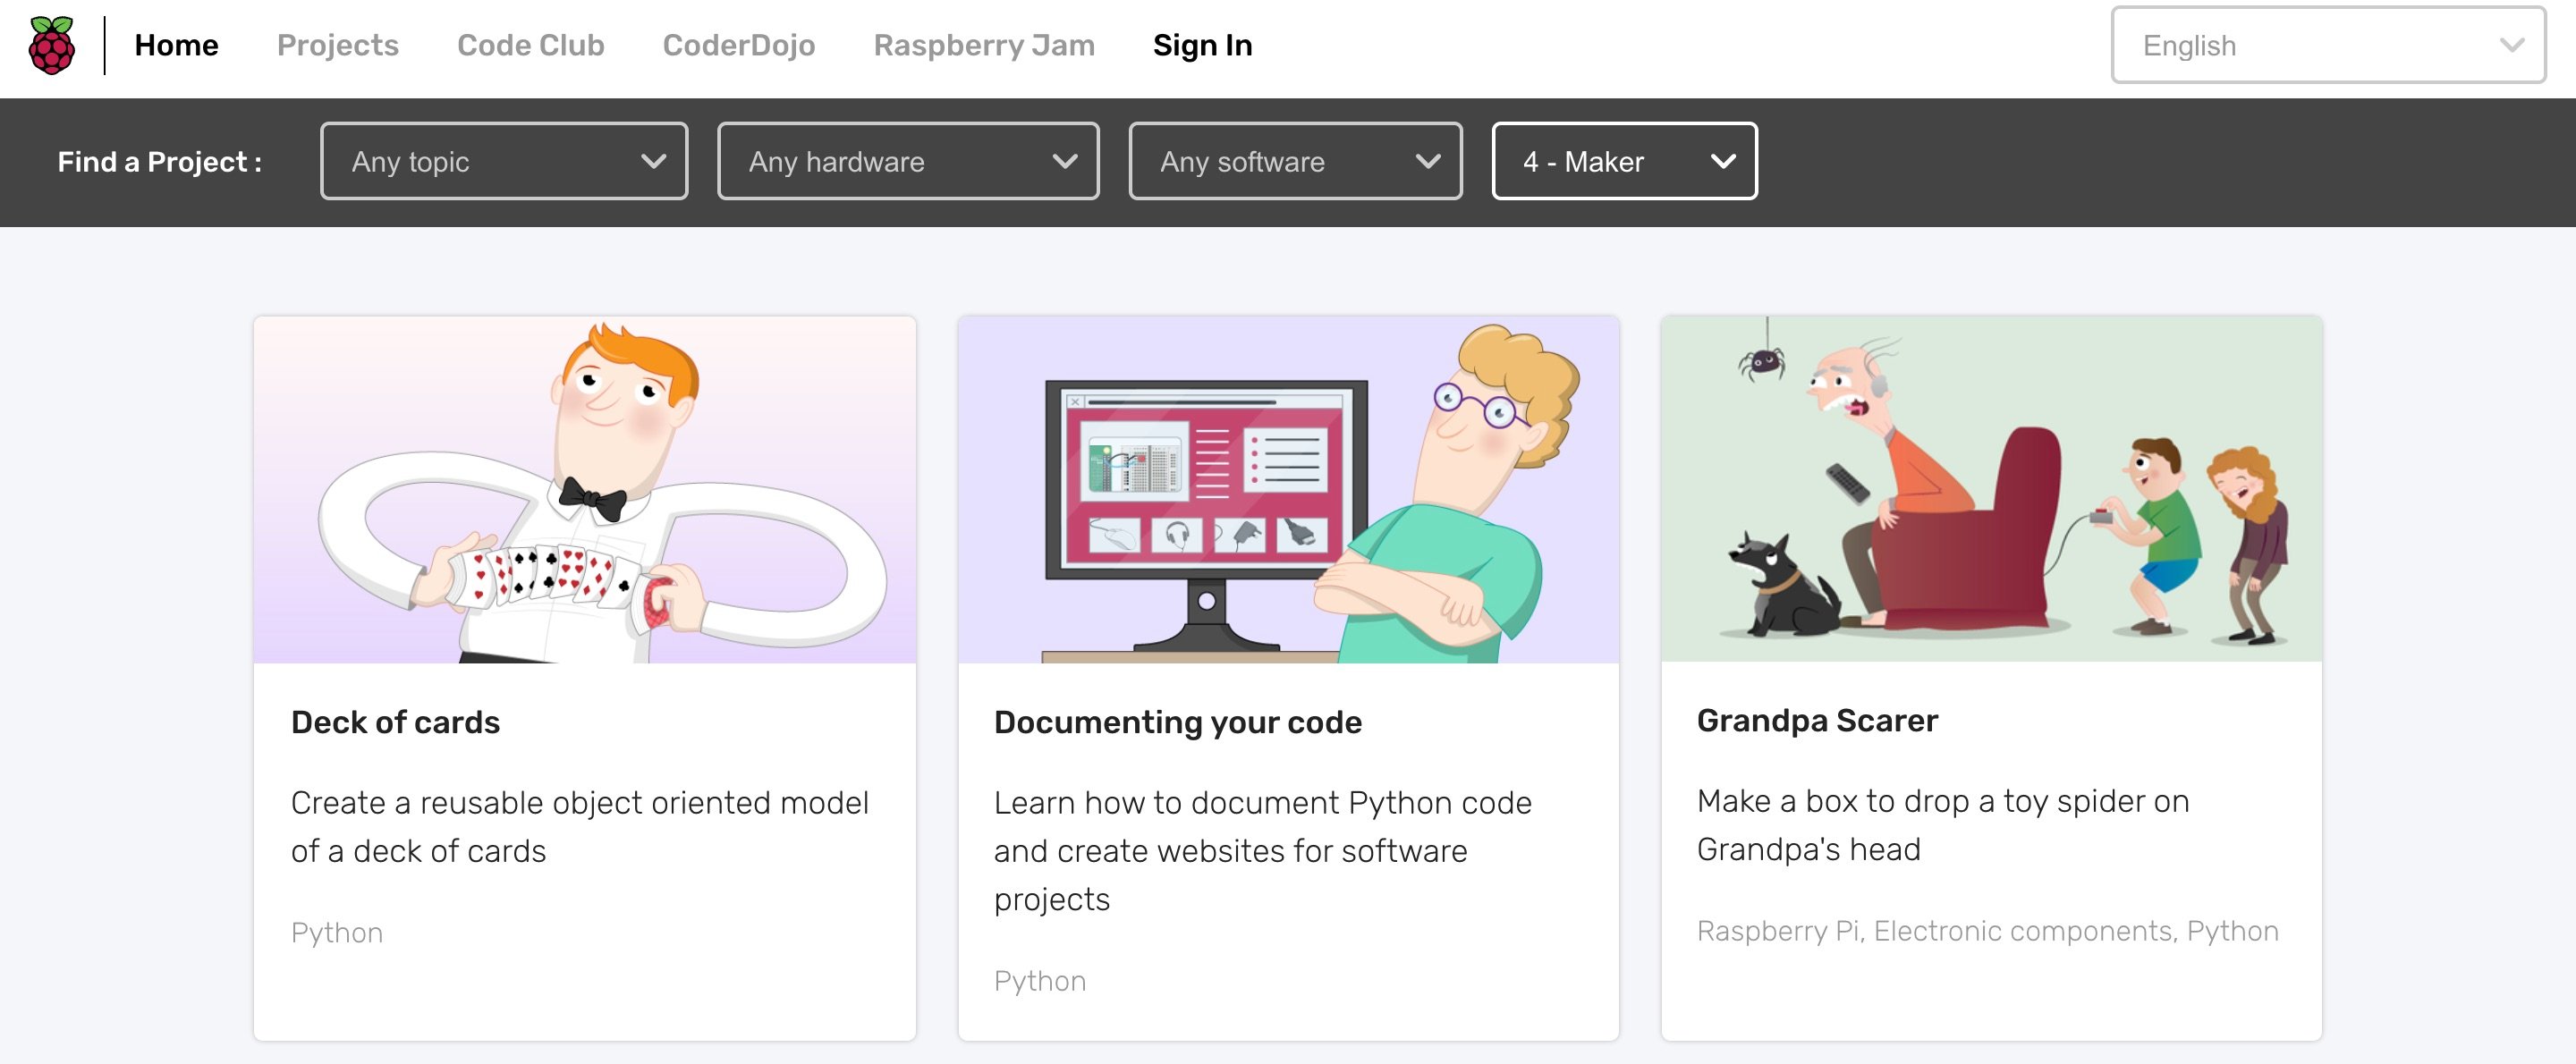Click the Raspberry Pi logo icon

52,46
